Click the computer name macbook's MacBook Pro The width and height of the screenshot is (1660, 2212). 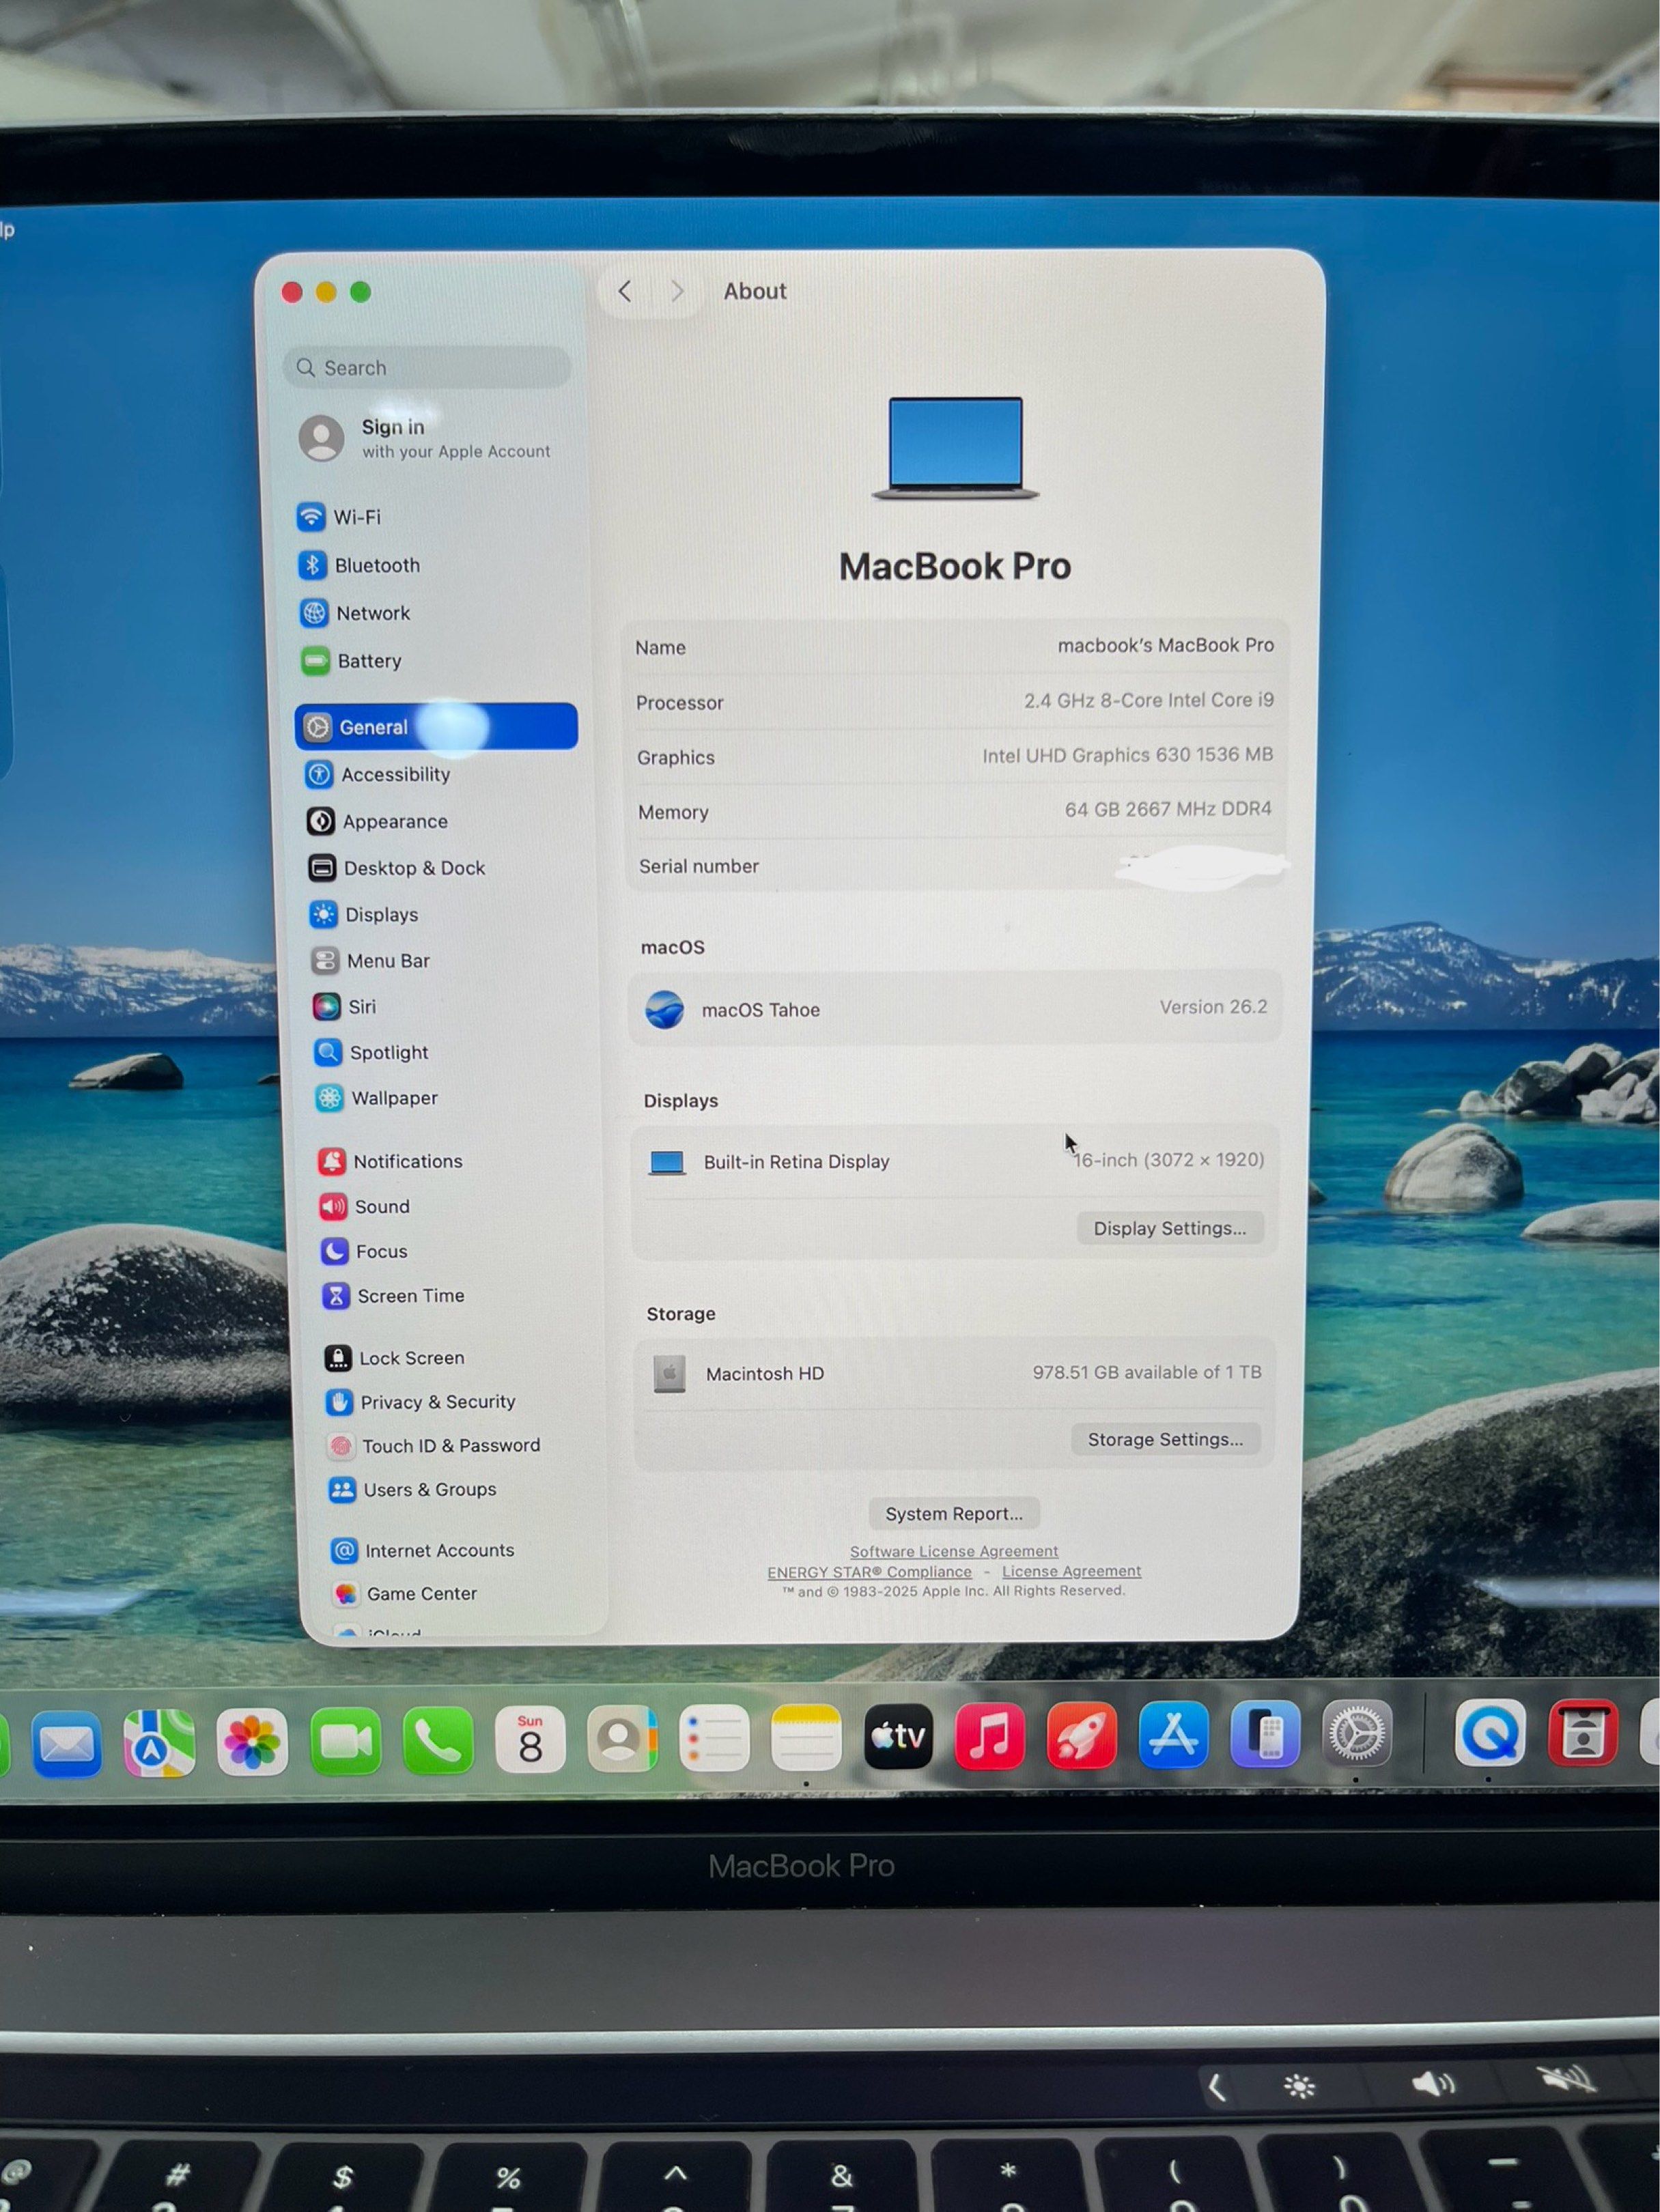1165,645
